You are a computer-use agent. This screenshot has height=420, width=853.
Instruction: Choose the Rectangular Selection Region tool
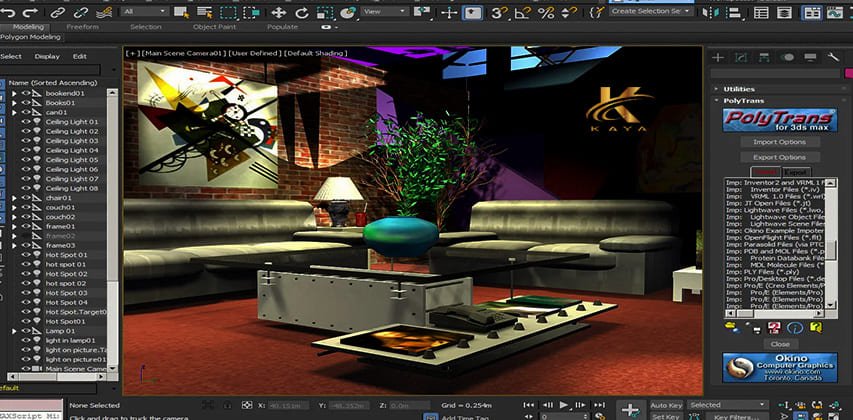point(228,12)
